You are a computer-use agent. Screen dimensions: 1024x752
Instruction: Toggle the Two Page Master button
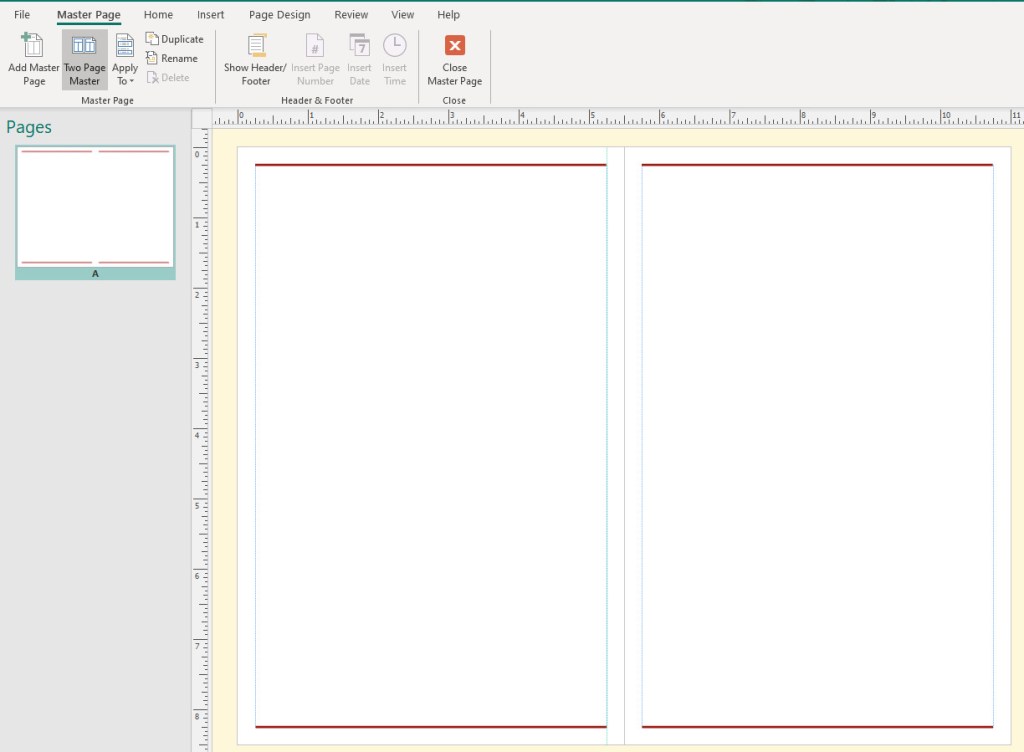(x=84, y=60)
